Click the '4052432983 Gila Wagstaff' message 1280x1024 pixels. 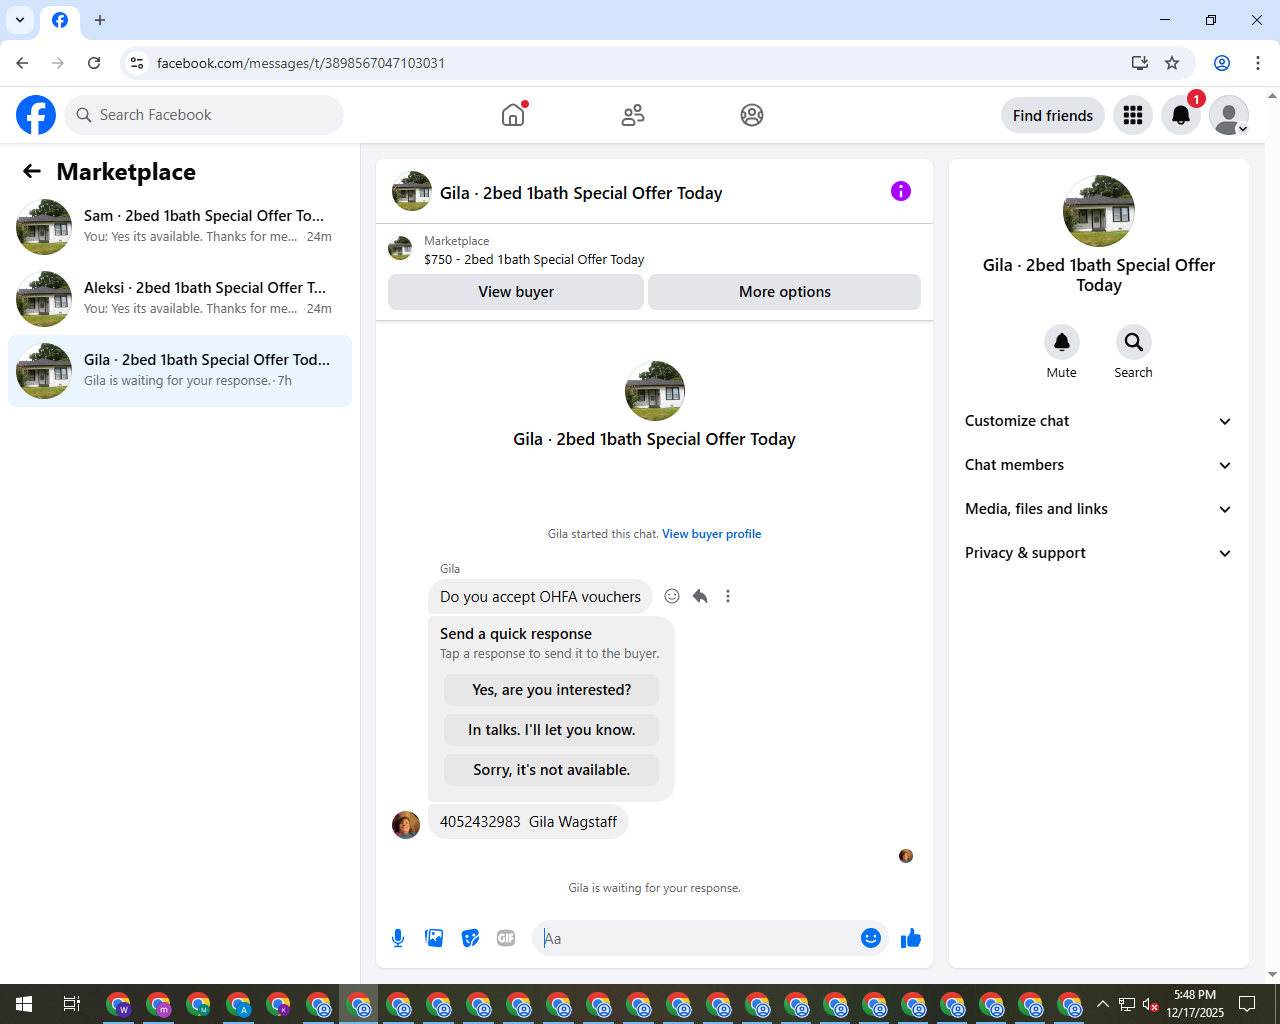(x=528, y=822)
